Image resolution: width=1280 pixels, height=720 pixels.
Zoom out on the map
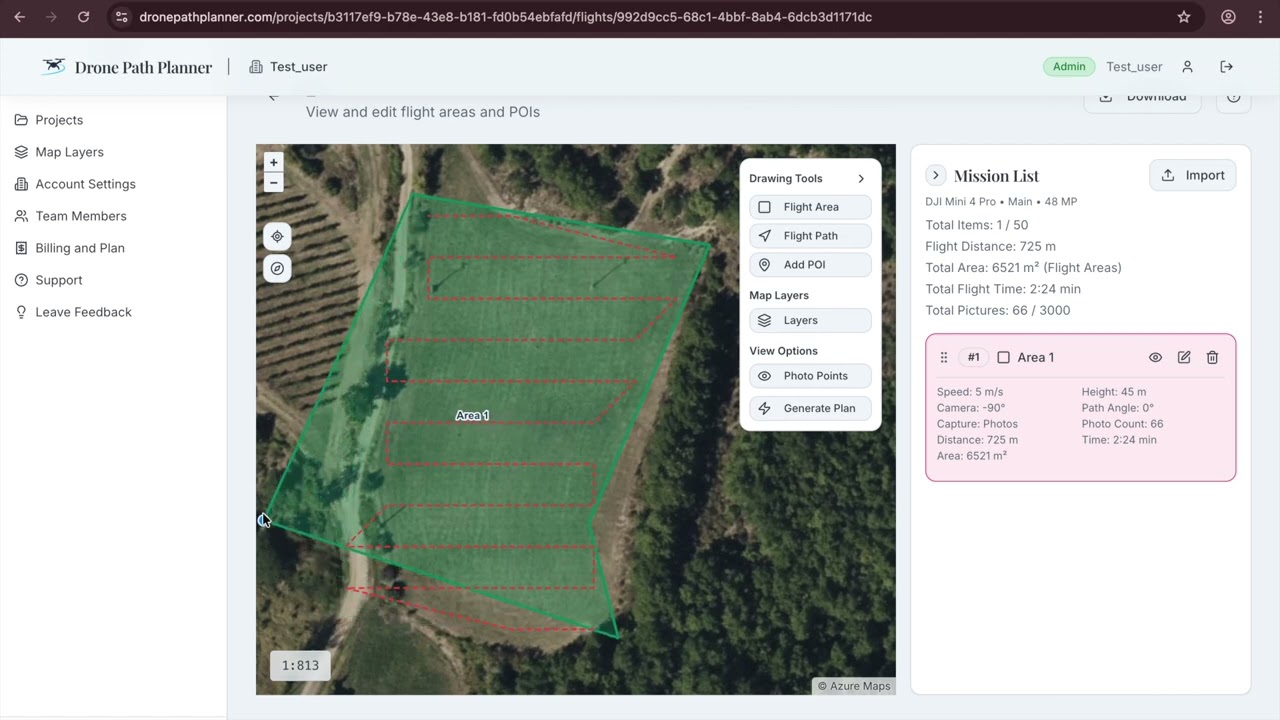pos(273,182)
